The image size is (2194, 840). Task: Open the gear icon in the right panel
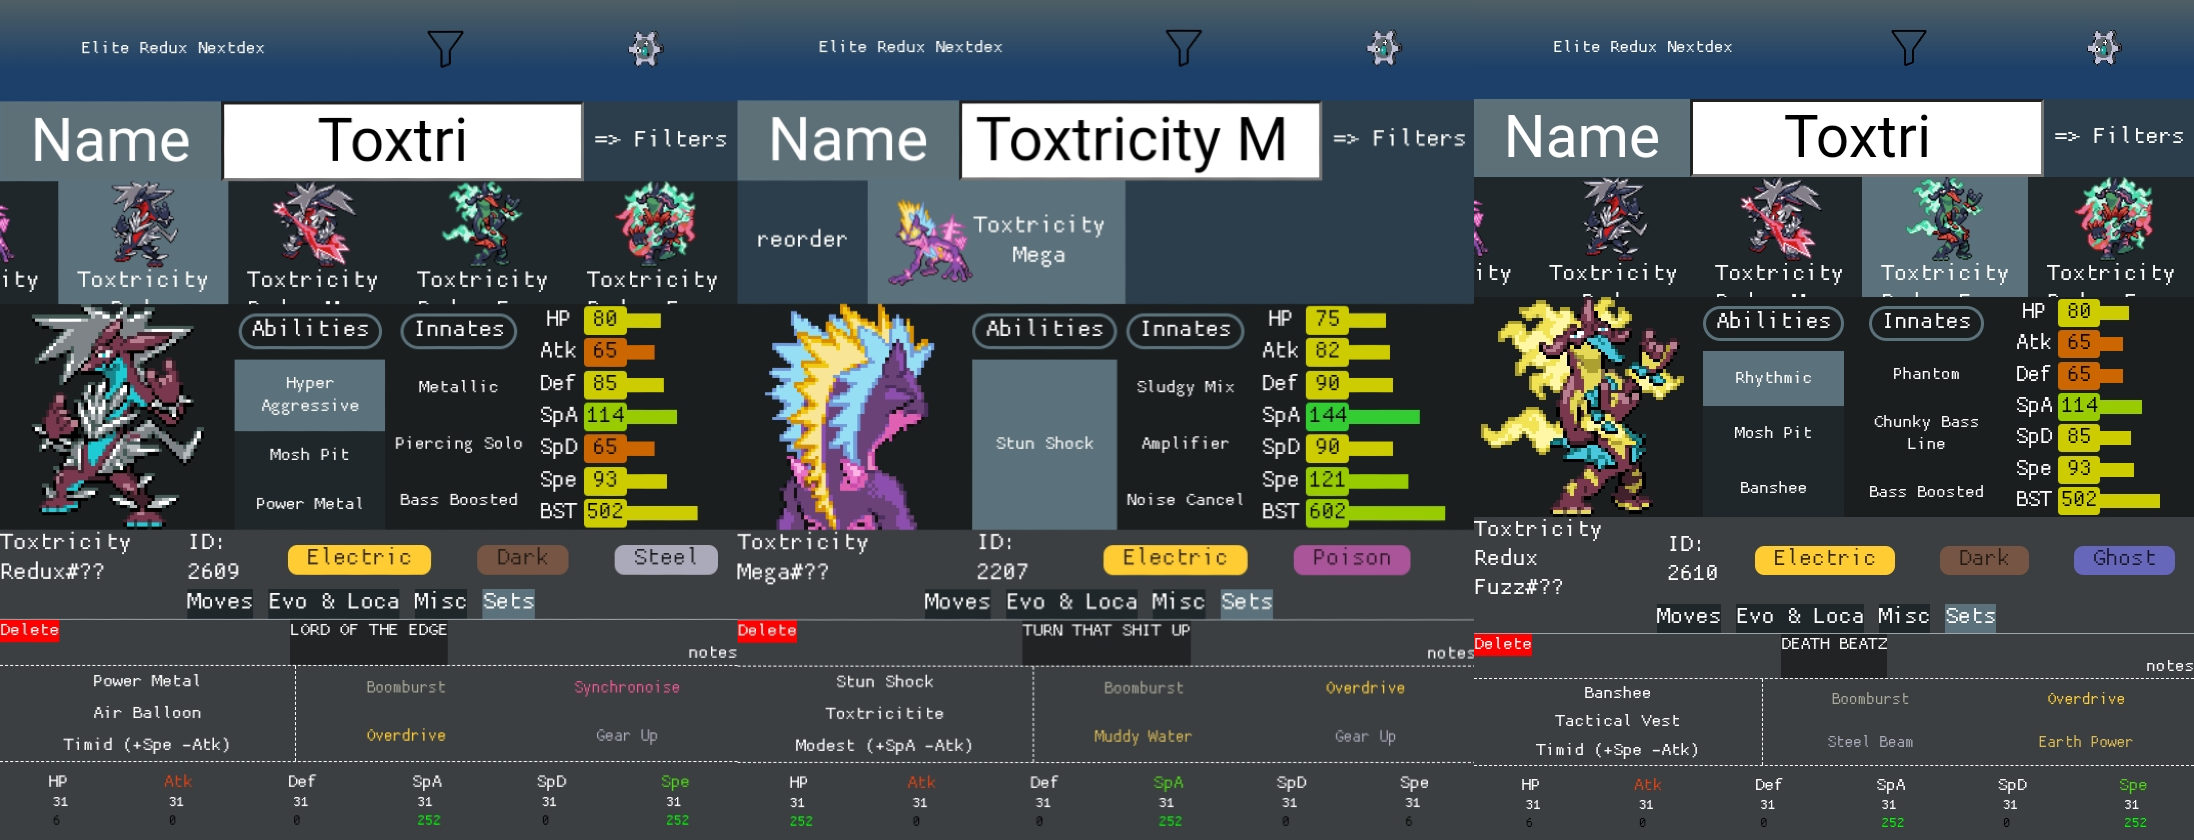tap(2104, 47)
